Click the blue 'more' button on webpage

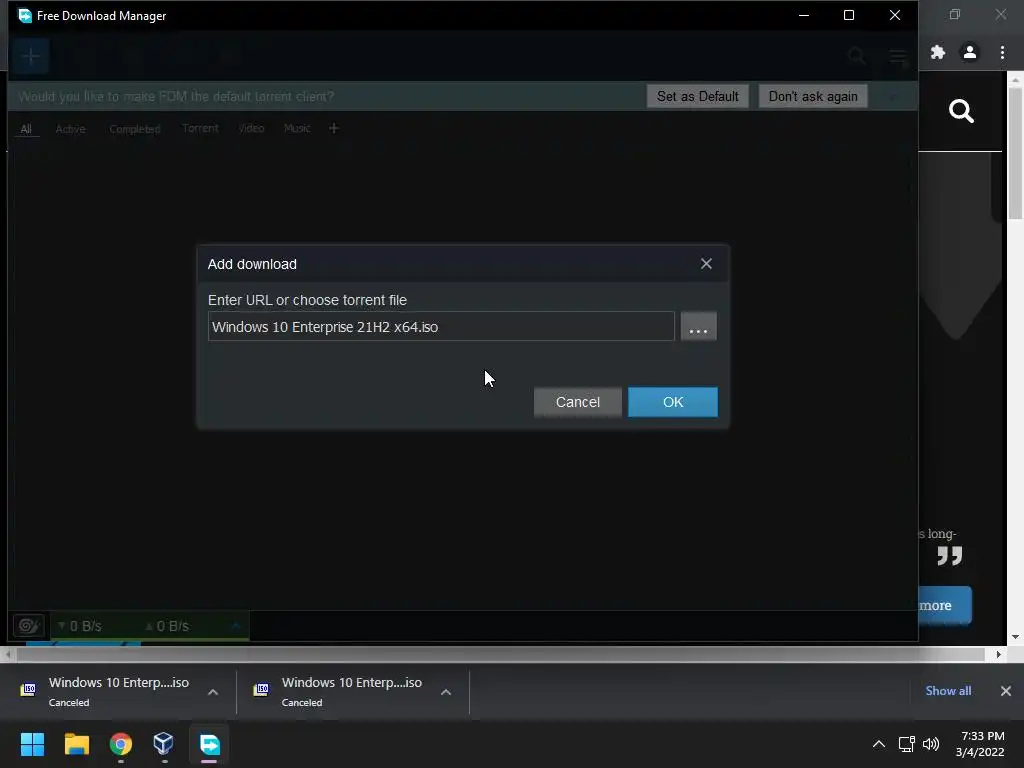(944, 605)
